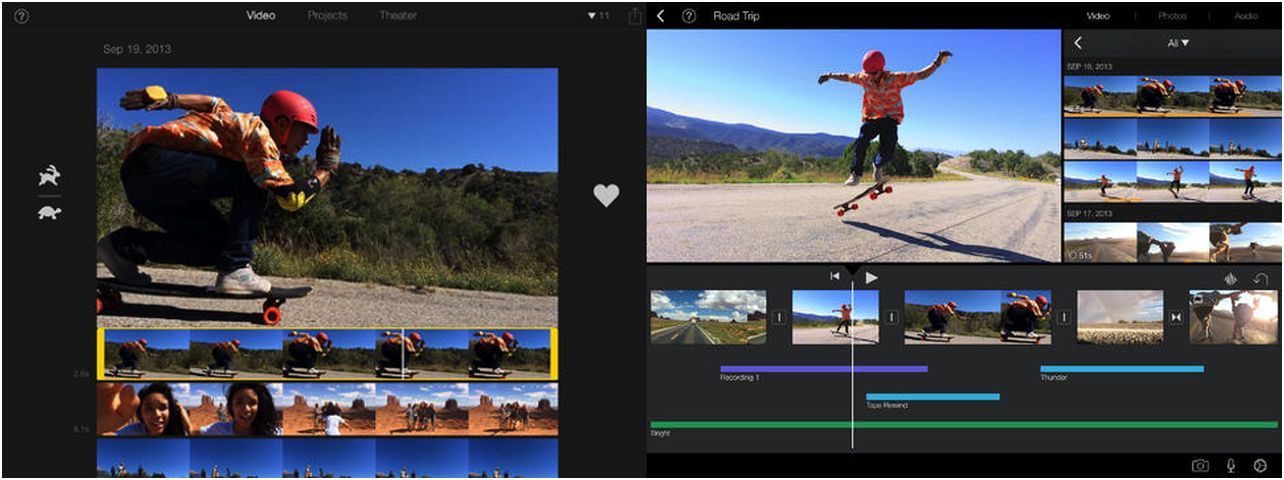1284x480 pixels.
Task: Open the All filter dropdown in media browser
Action: 1178,43
